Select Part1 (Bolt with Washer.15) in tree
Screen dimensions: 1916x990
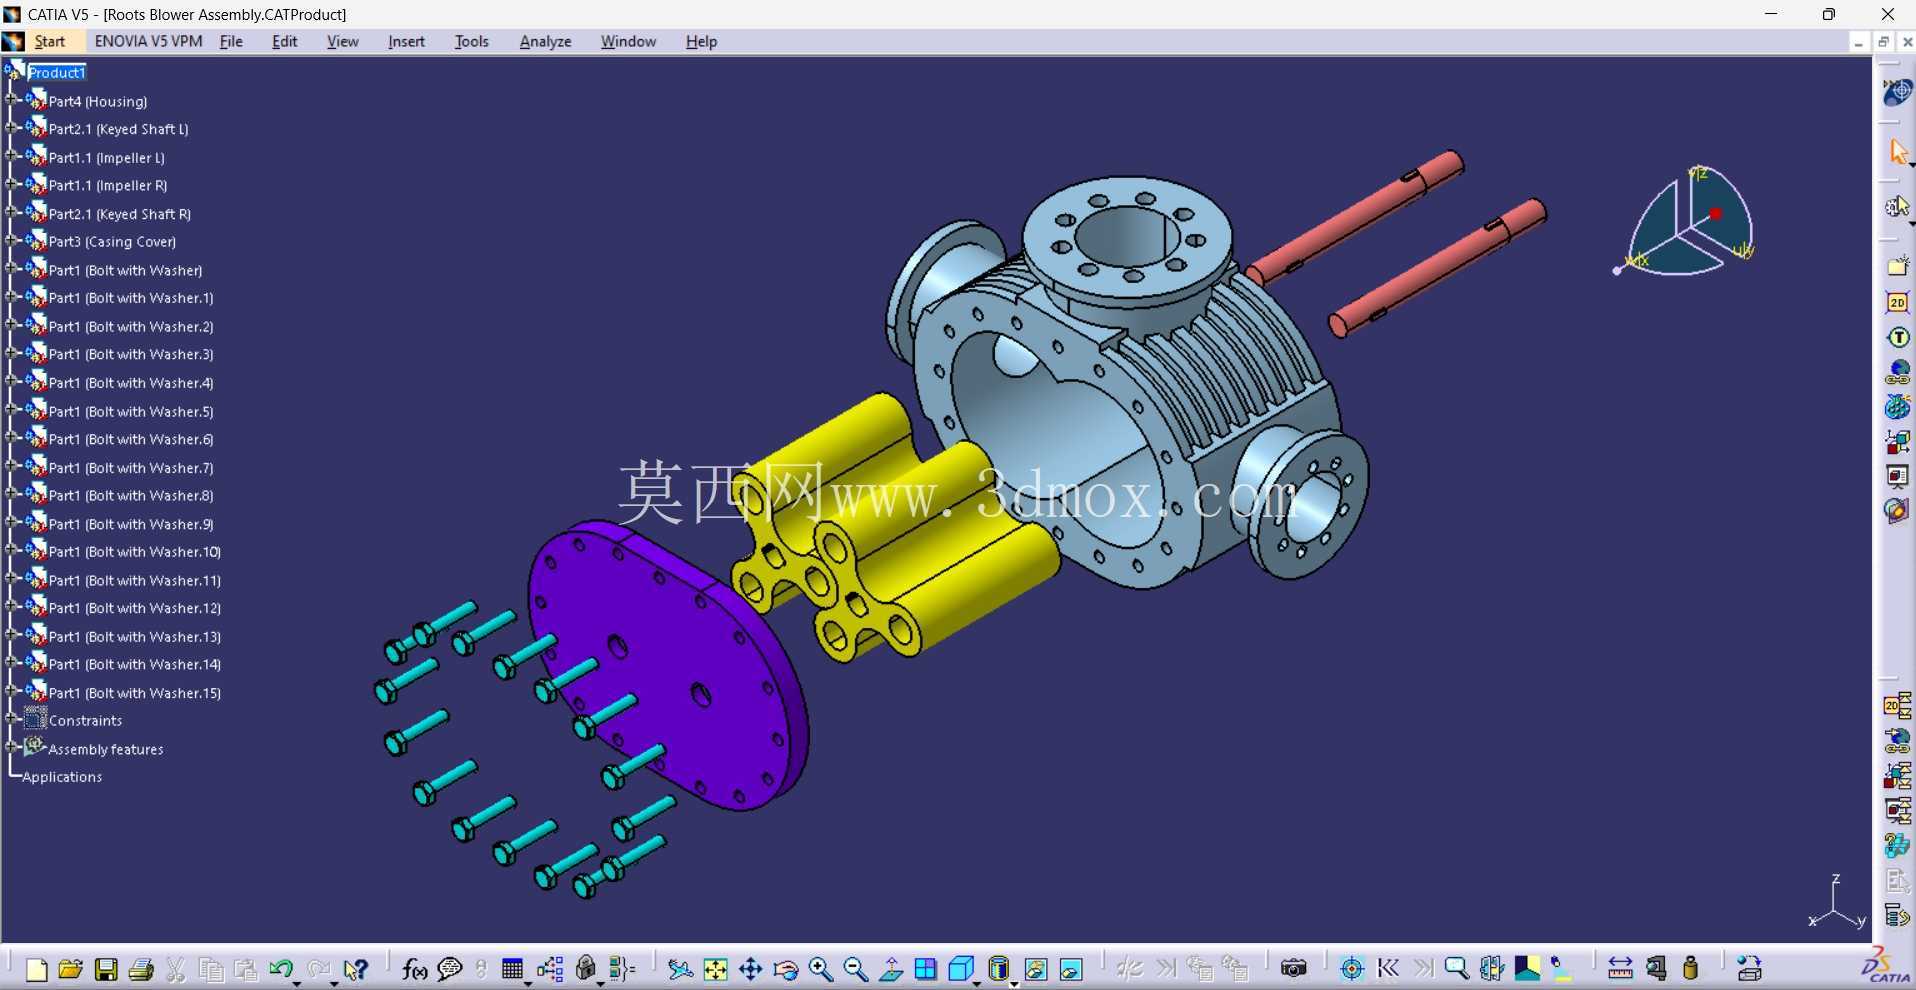pos(135,693)
